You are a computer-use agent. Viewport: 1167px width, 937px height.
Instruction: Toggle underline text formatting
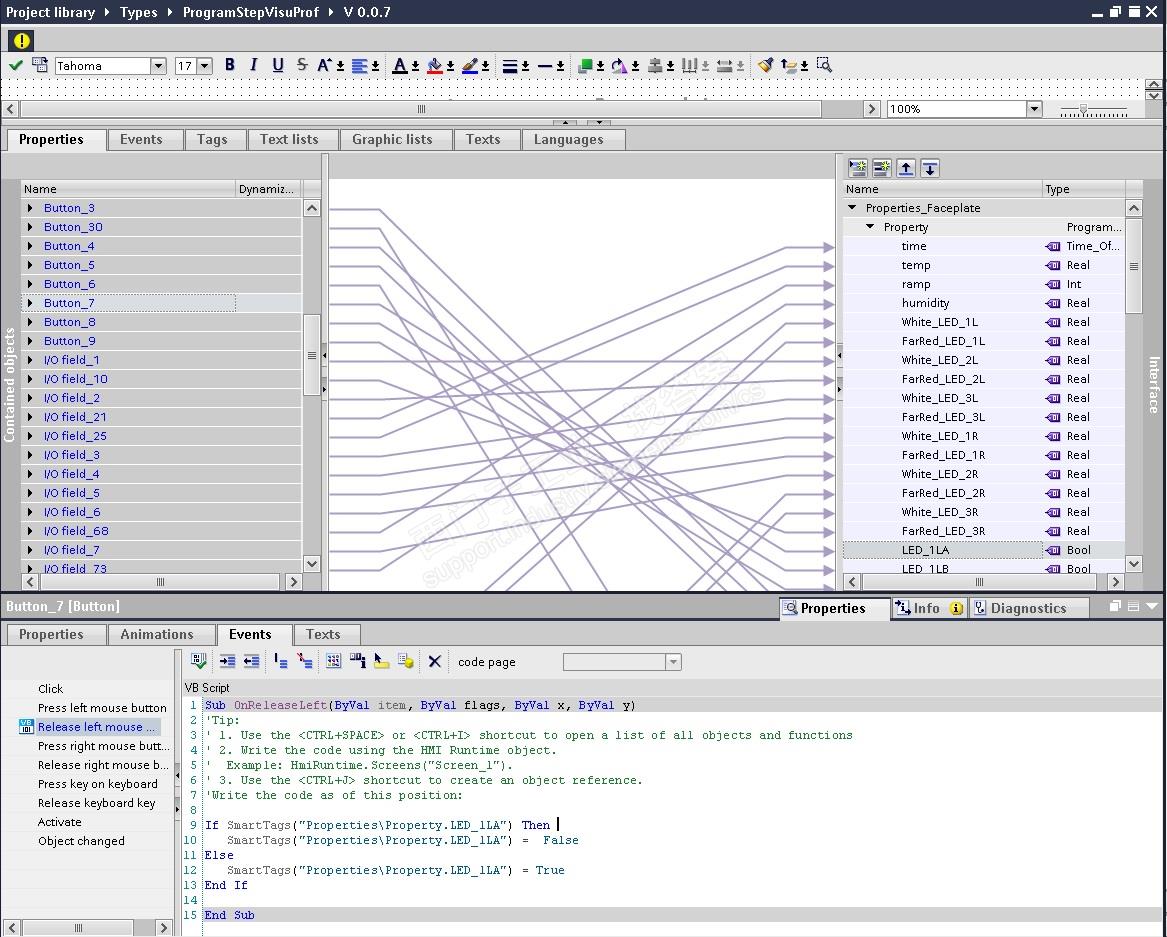pos(277,65)
